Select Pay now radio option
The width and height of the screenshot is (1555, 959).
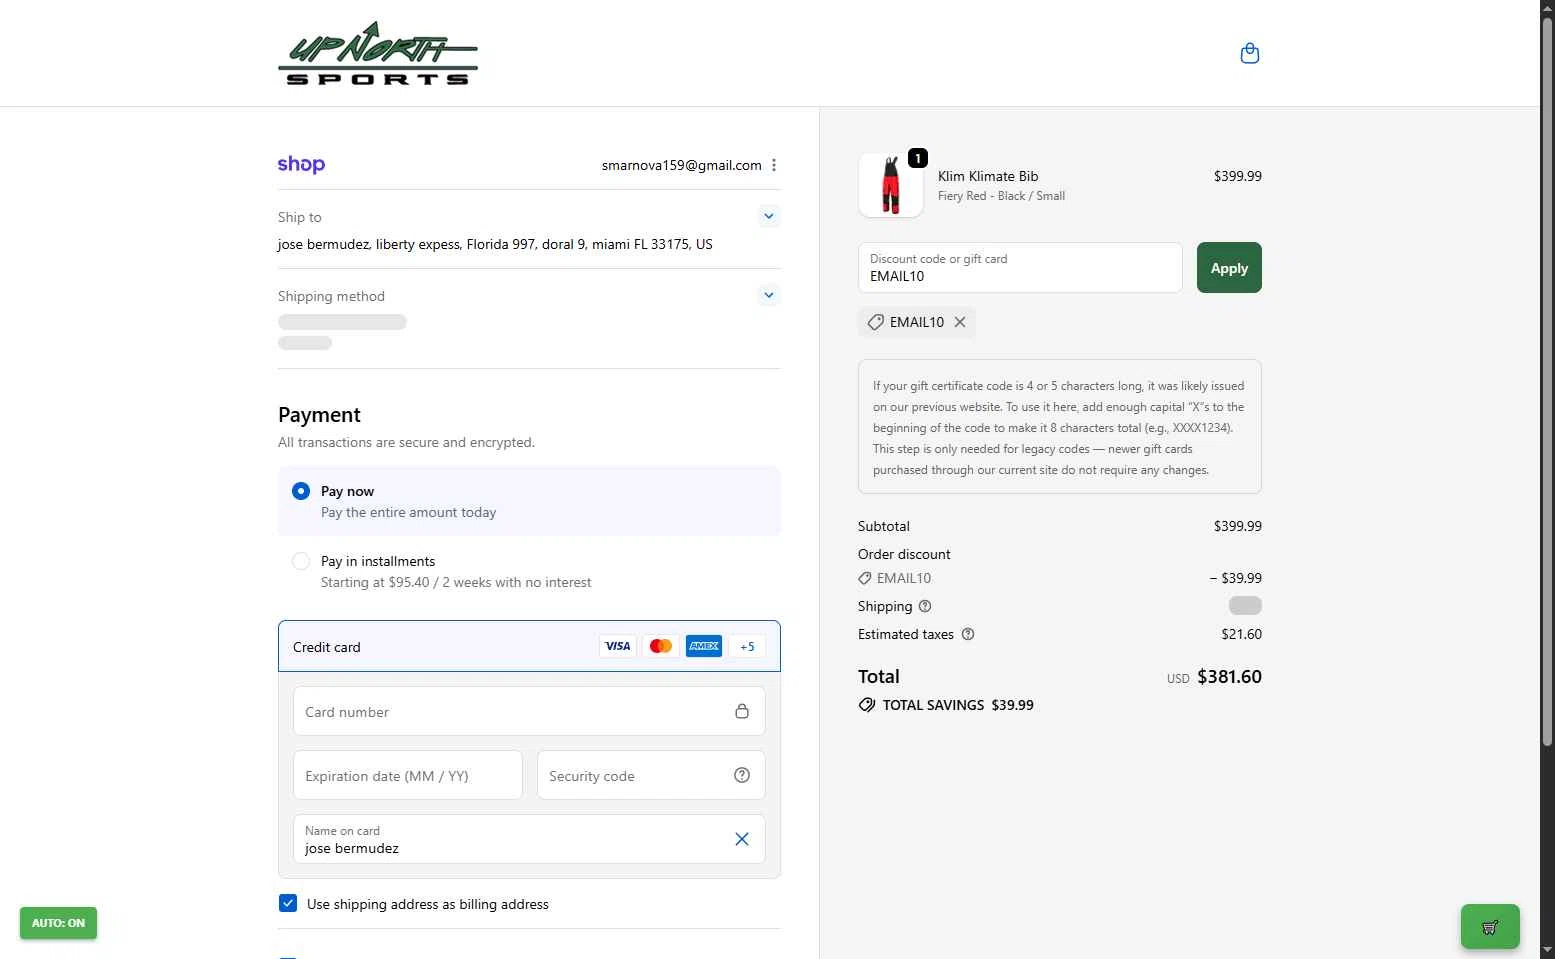coord(301,491)
